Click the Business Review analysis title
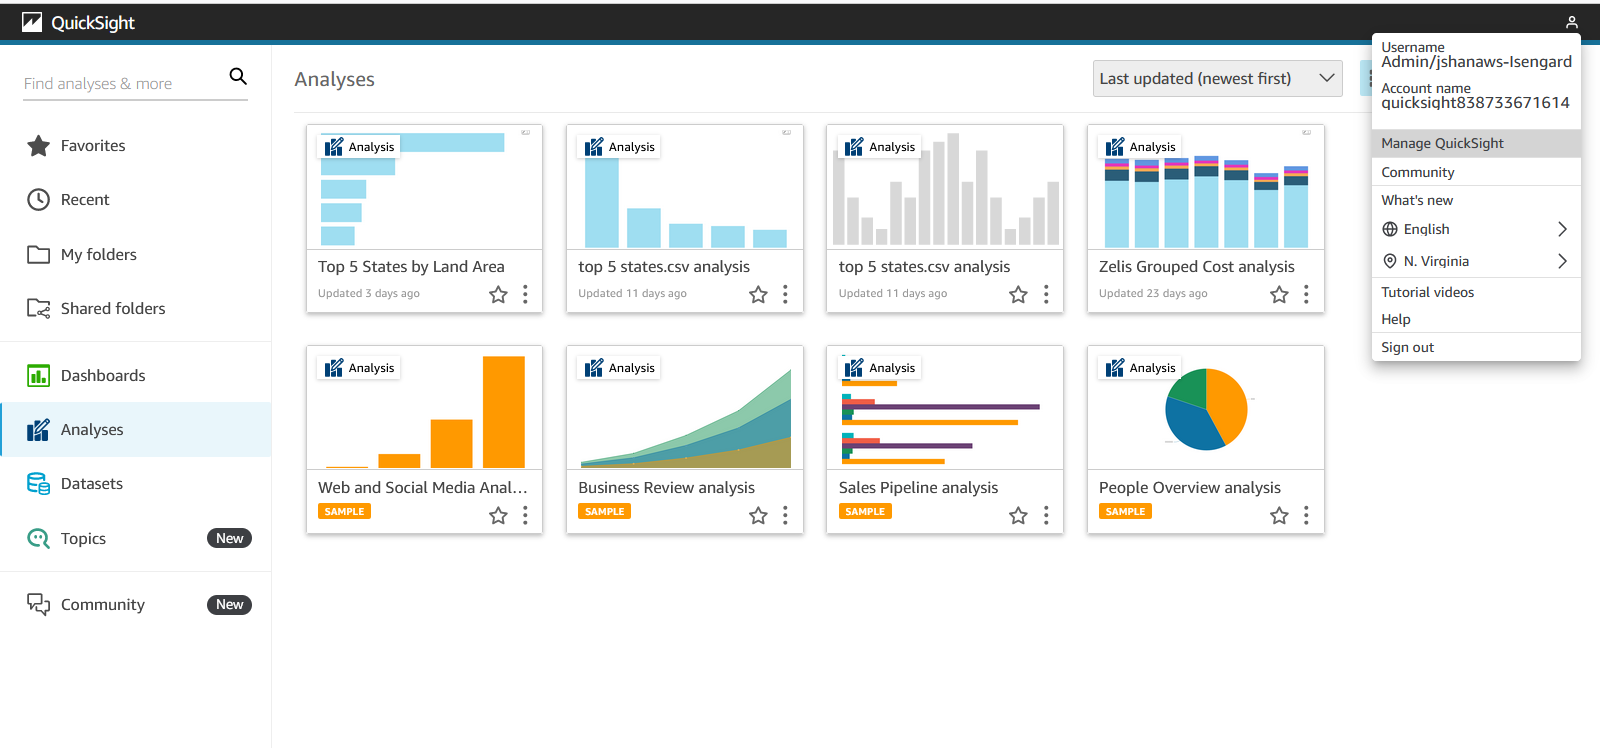Image resolution: width=1600 pixels, height=748 pixels. tap(666, 488)
